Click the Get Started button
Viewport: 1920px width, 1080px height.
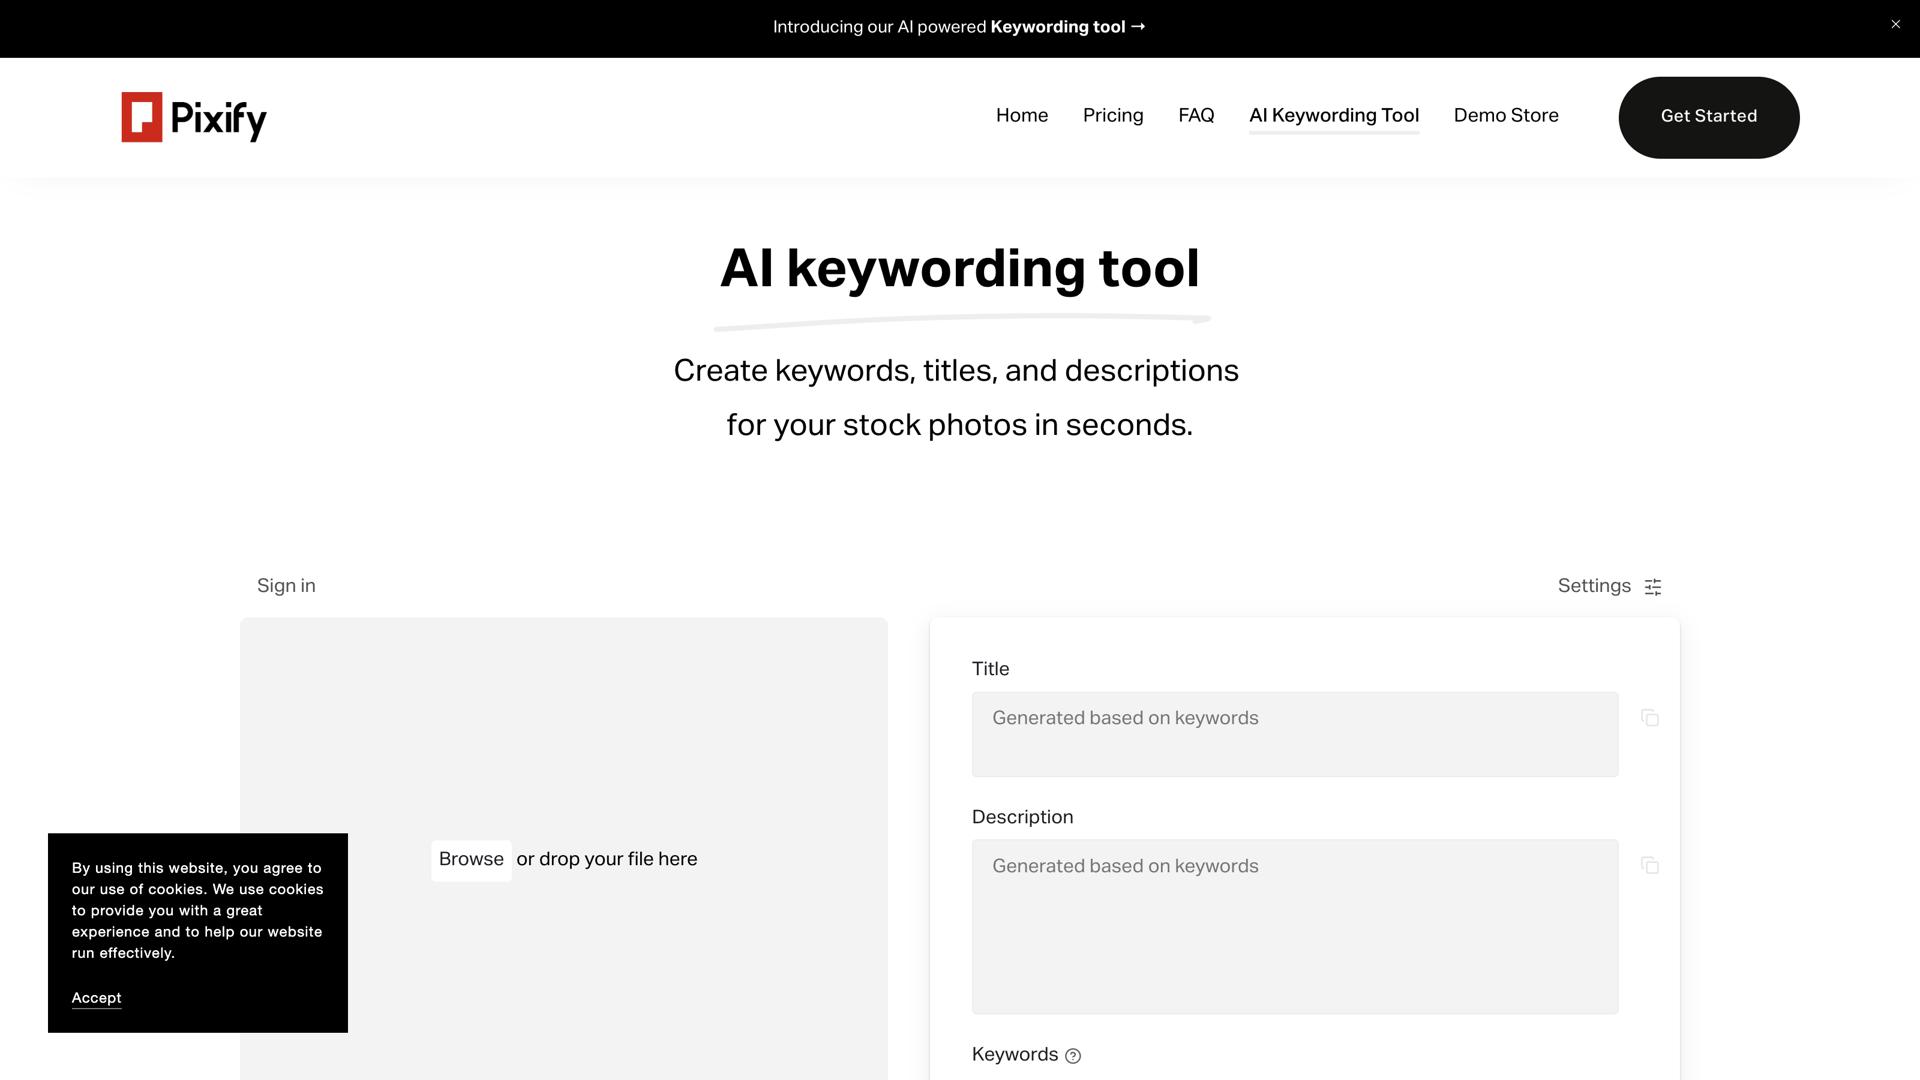point(1708,116)
